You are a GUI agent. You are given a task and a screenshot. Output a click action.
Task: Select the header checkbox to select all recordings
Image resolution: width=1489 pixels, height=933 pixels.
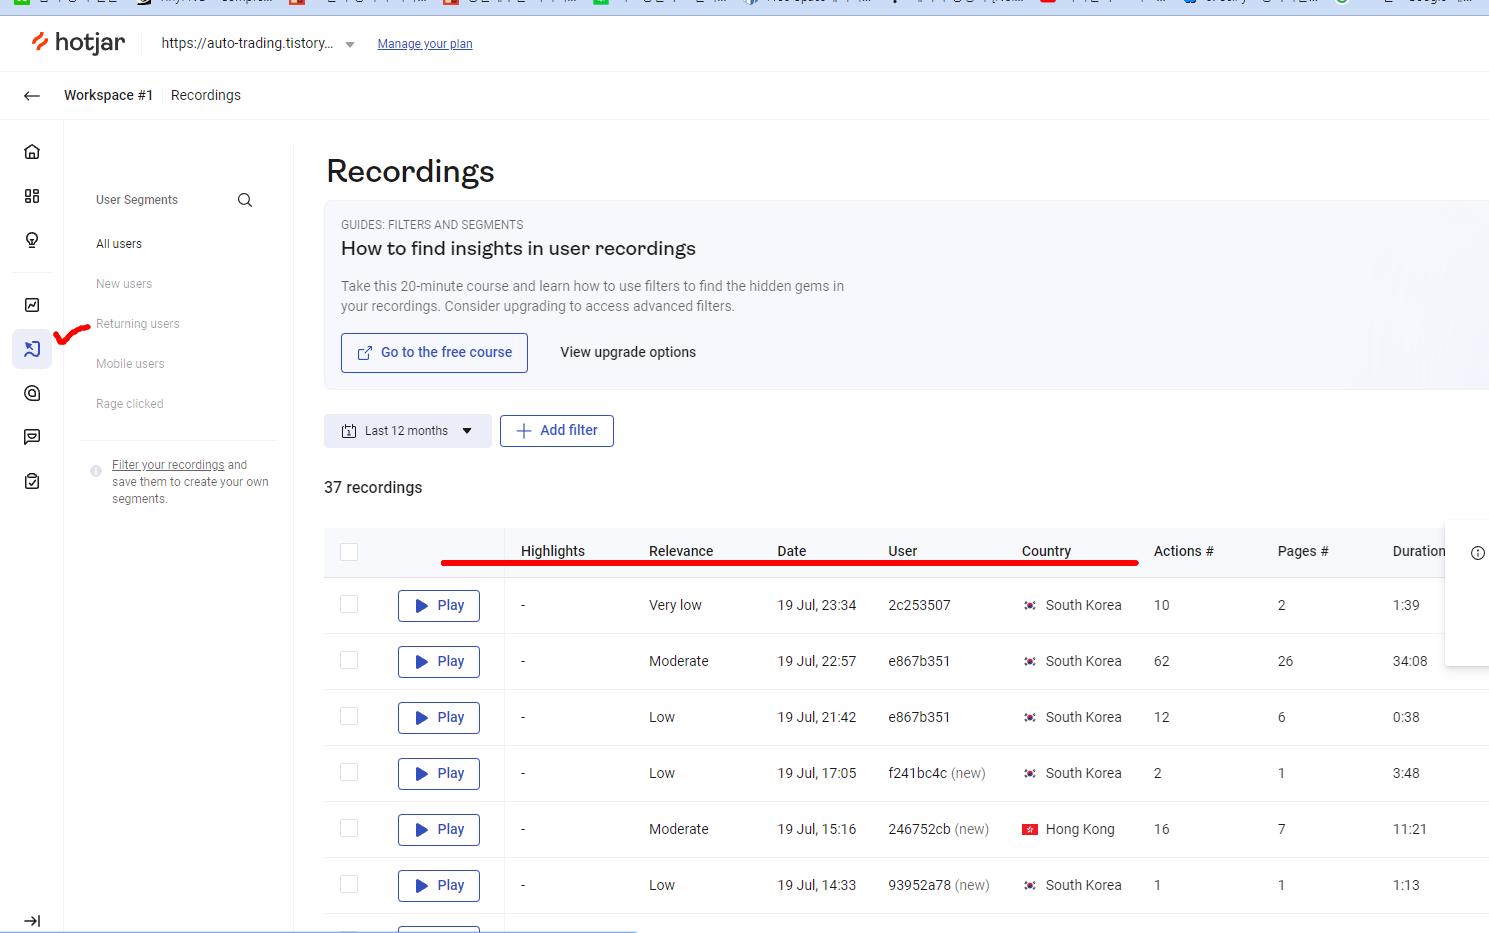(x=349, y=552)
